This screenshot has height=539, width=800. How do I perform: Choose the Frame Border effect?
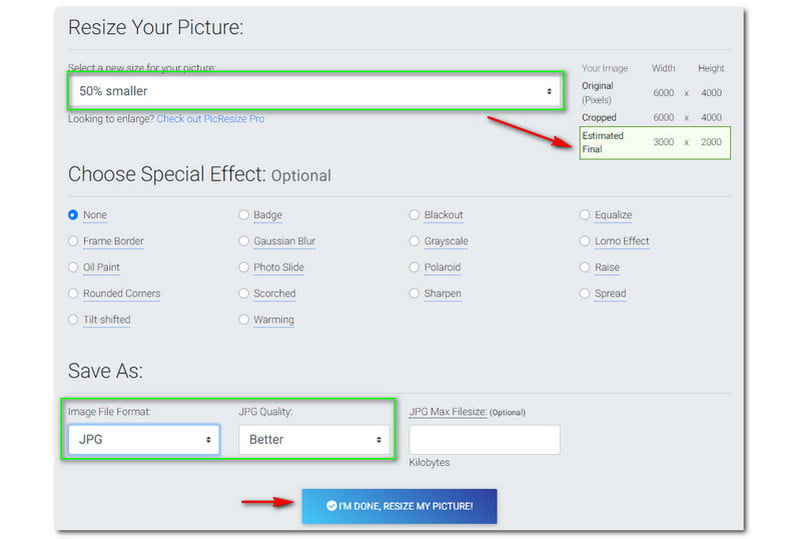click(x=73, y=241)
